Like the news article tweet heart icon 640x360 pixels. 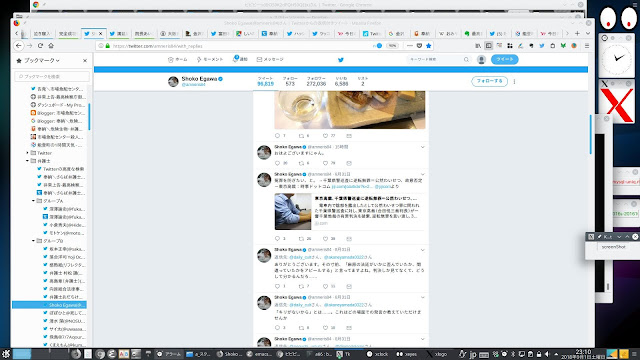tap(325, 239)
